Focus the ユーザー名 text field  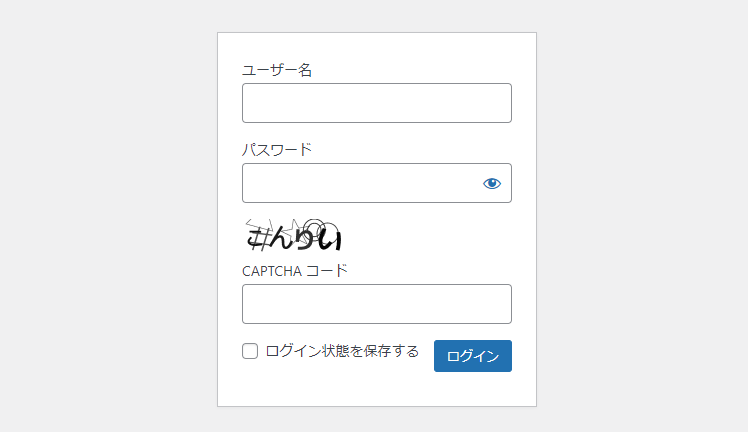coord(376,103)
